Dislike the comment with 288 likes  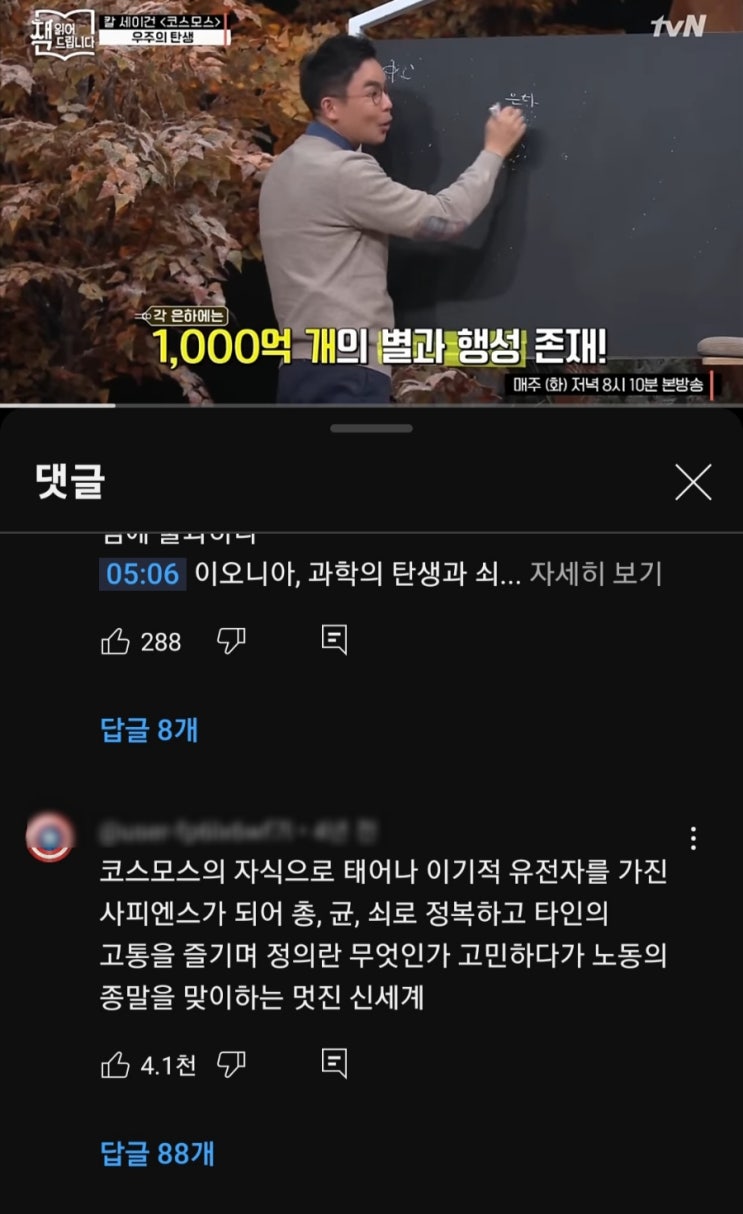point(232,641)
